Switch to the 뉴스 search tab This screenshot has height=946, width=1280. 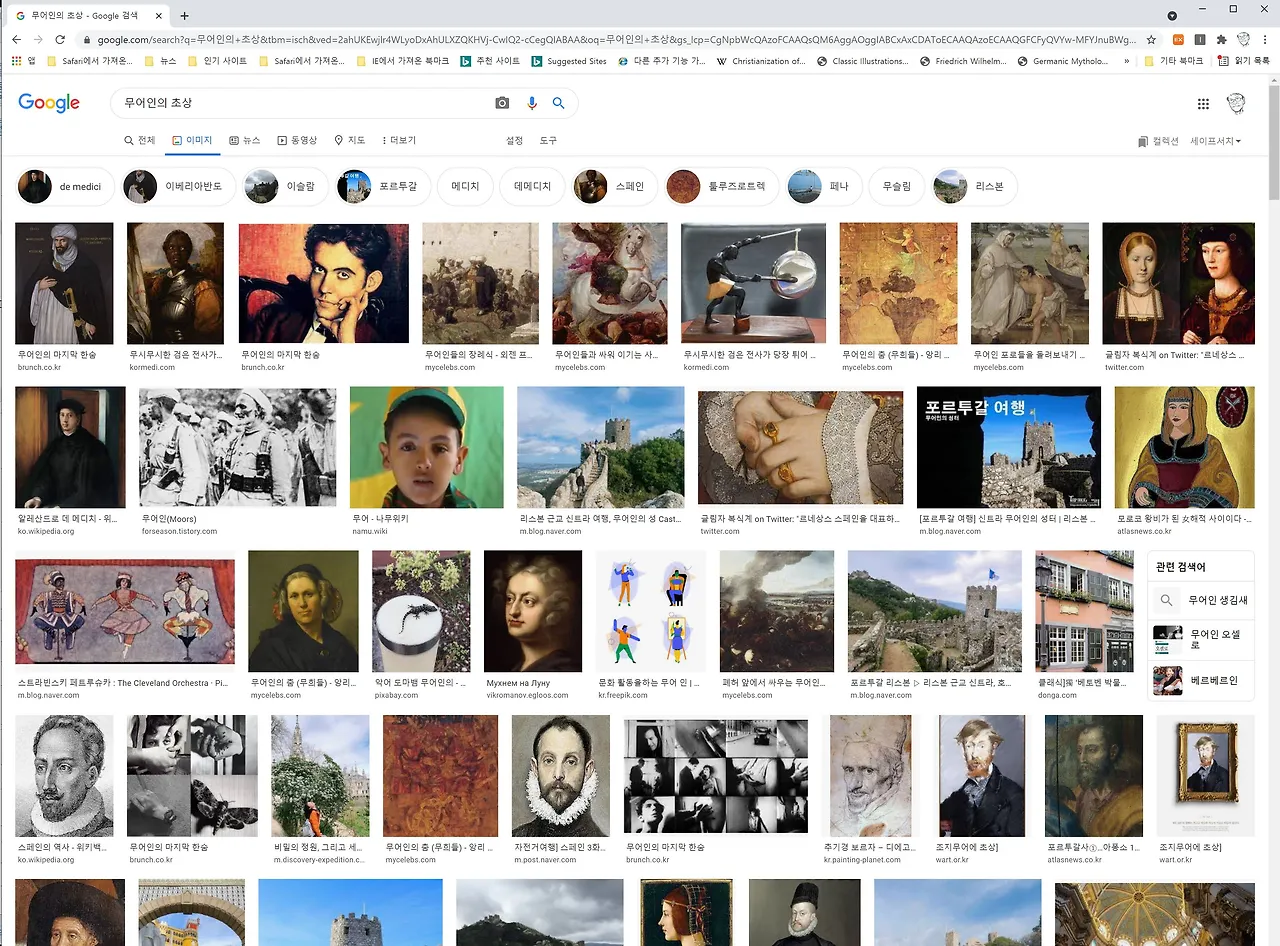coord(245,141)
